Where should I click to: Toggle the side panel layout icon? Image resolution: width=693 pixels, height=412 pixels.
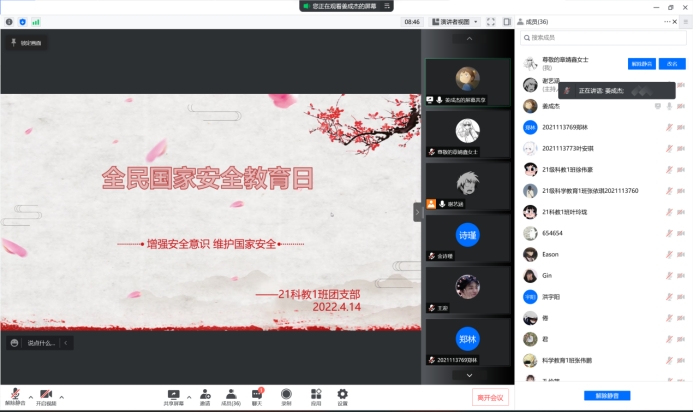(x=507, y=21)
